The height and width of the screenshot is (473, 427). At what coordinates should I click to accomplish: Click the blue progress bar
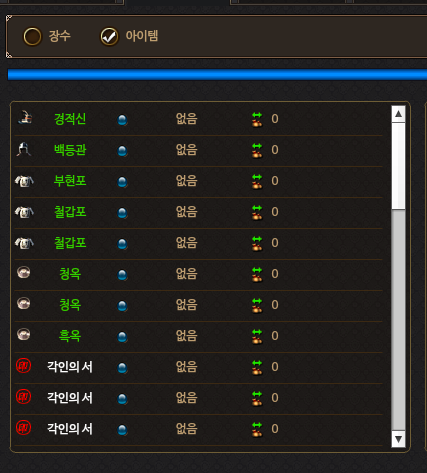217,74
